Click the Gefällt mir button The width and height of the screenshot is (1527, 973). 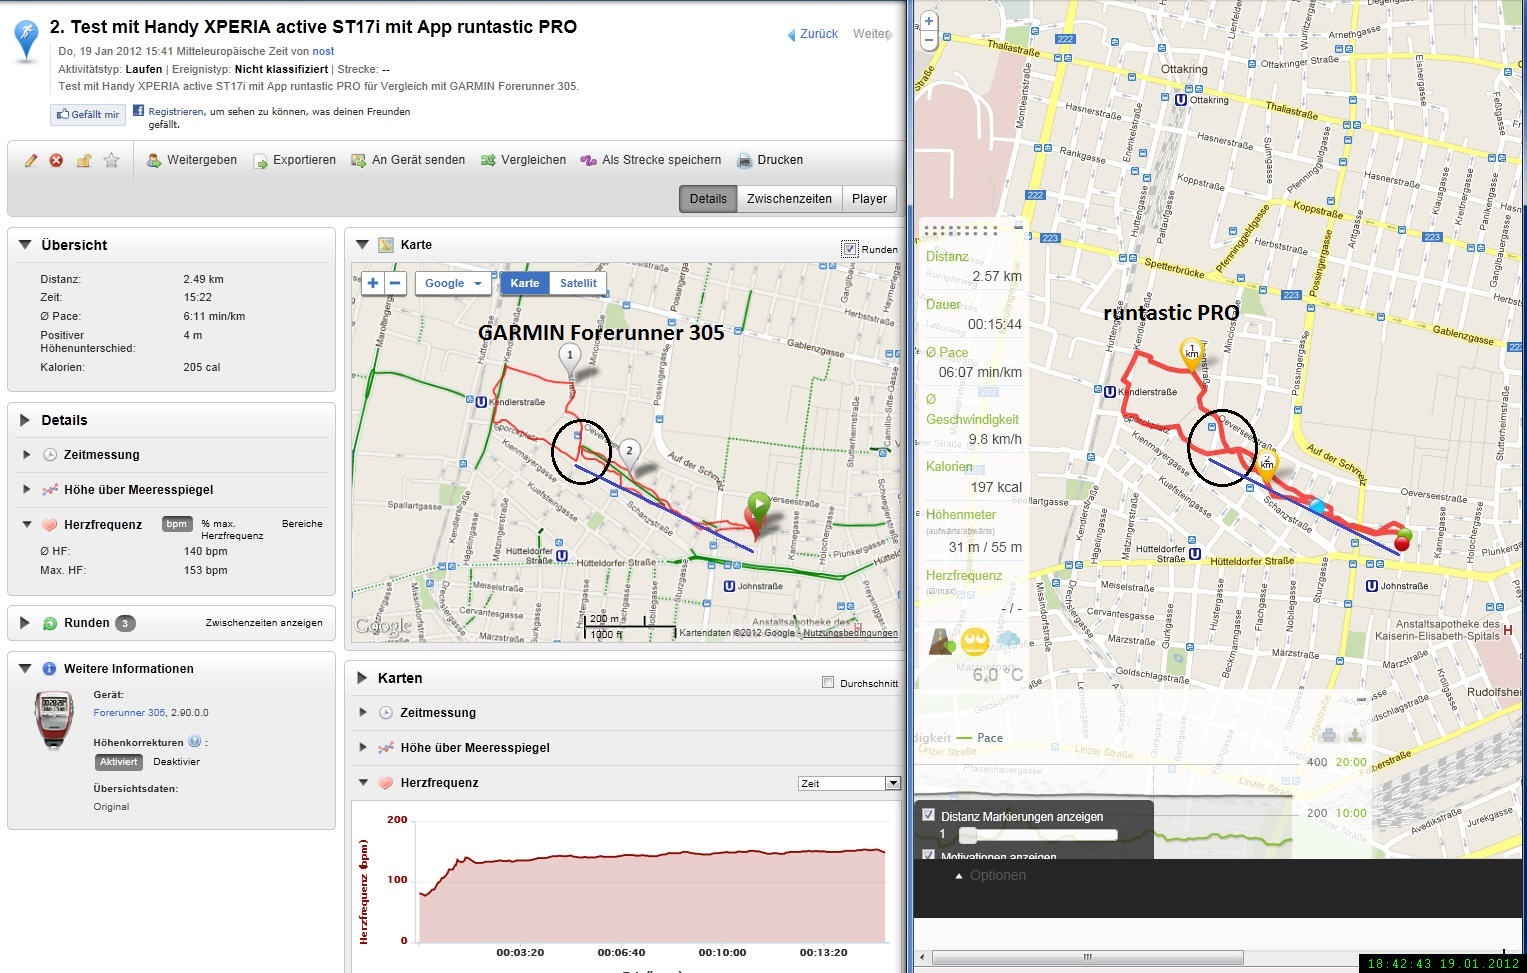(88, 115)
